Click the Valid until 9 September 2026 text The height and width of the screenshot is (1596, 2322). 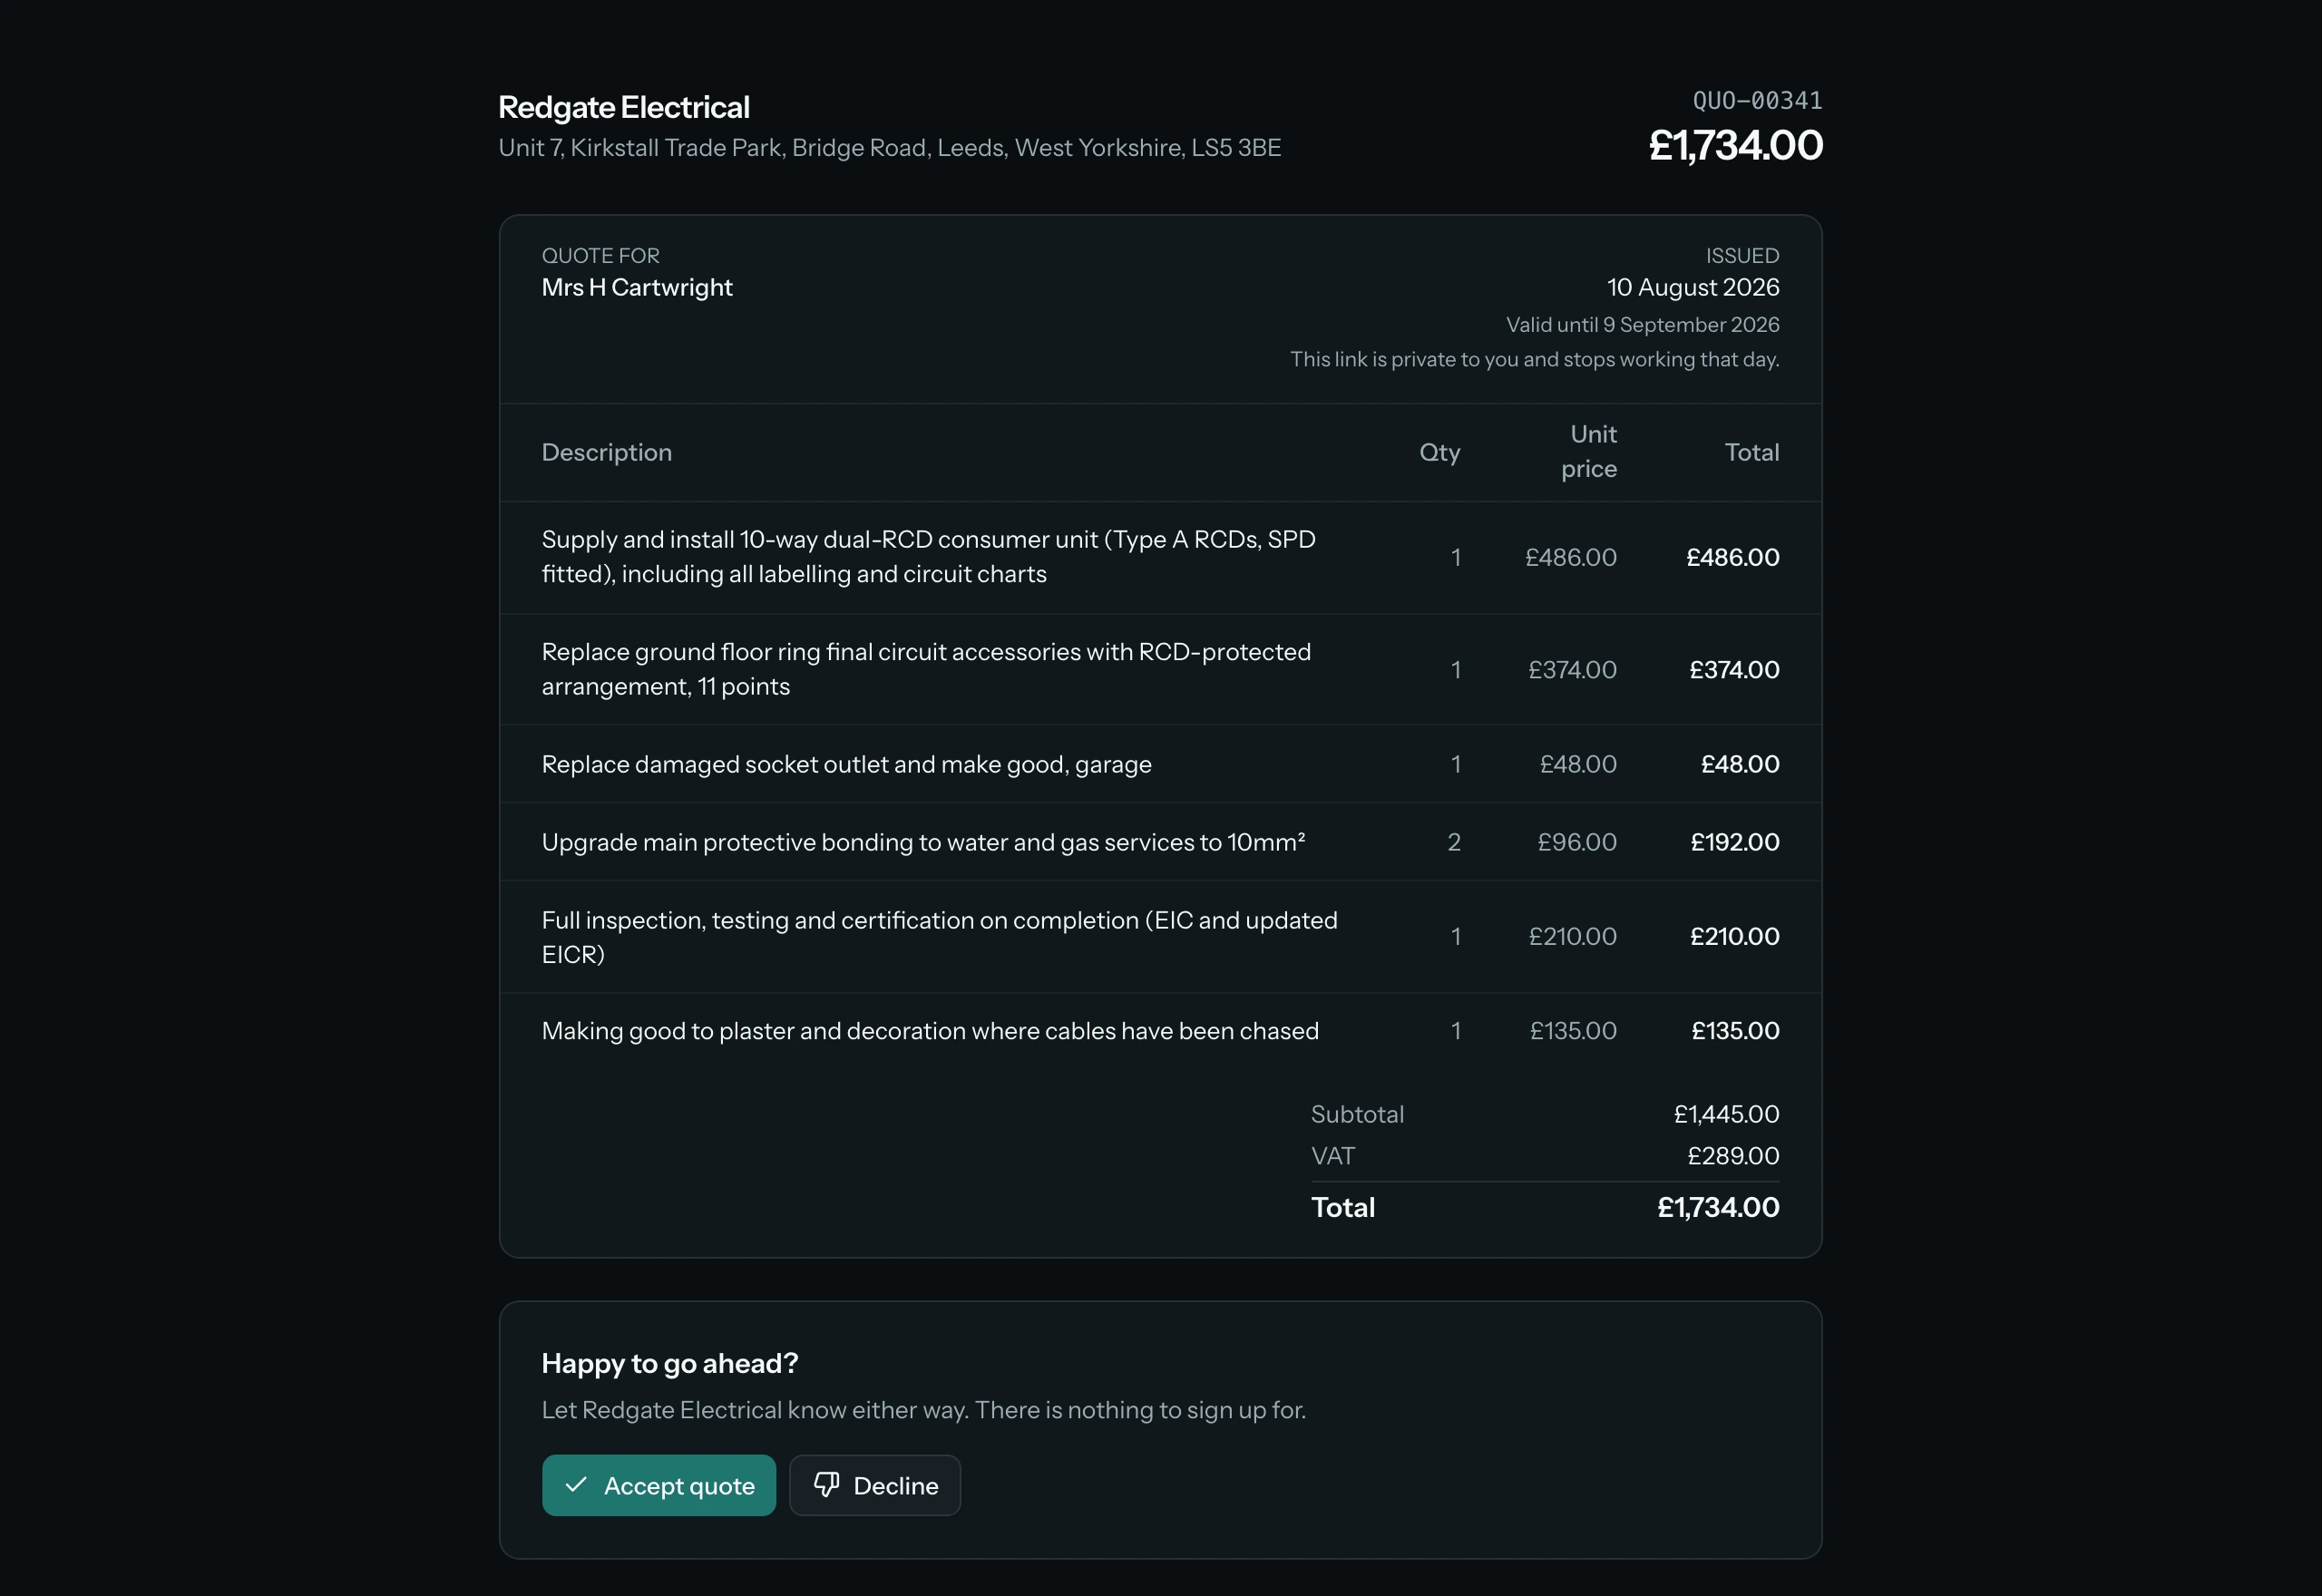1643,324
